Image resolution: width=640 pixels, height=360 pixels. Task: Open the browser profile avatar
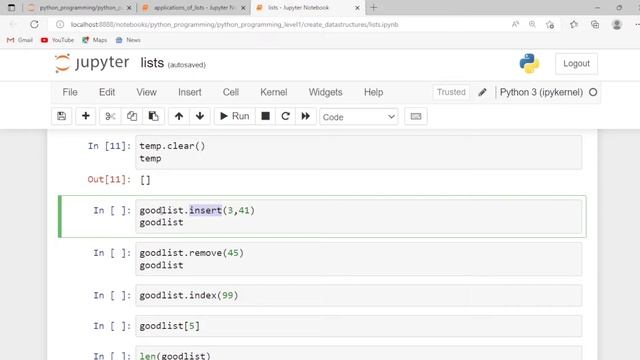point(617,24)
